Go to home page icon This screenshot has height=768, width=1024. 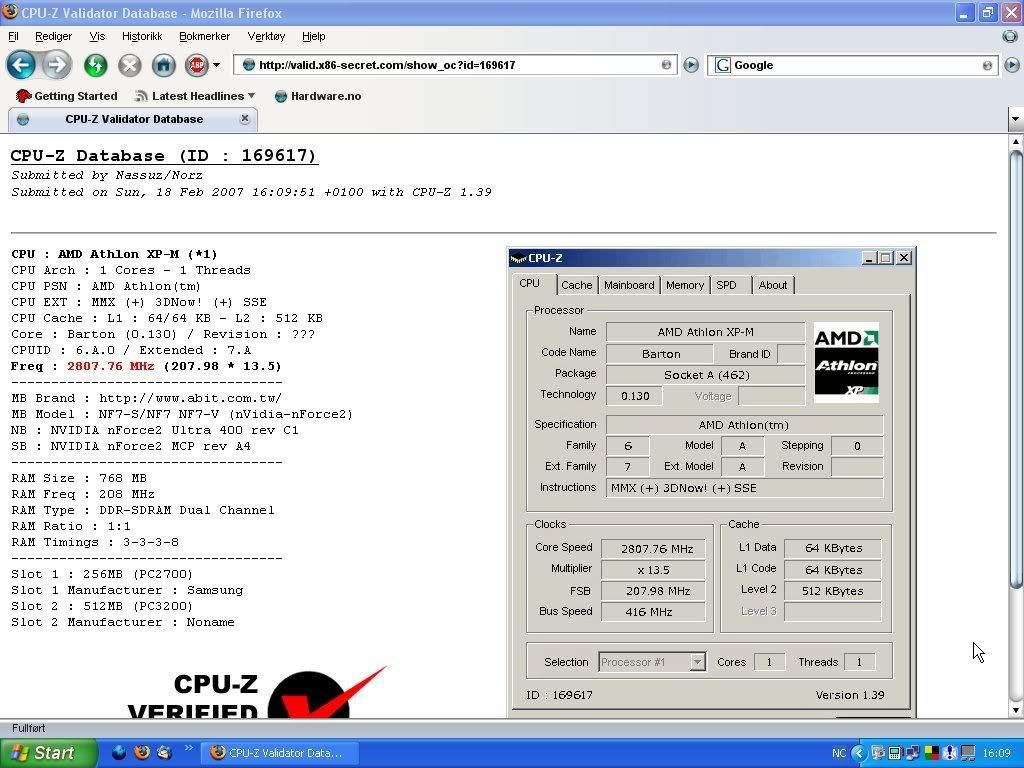pyautogui.click(x=164, y=65)
